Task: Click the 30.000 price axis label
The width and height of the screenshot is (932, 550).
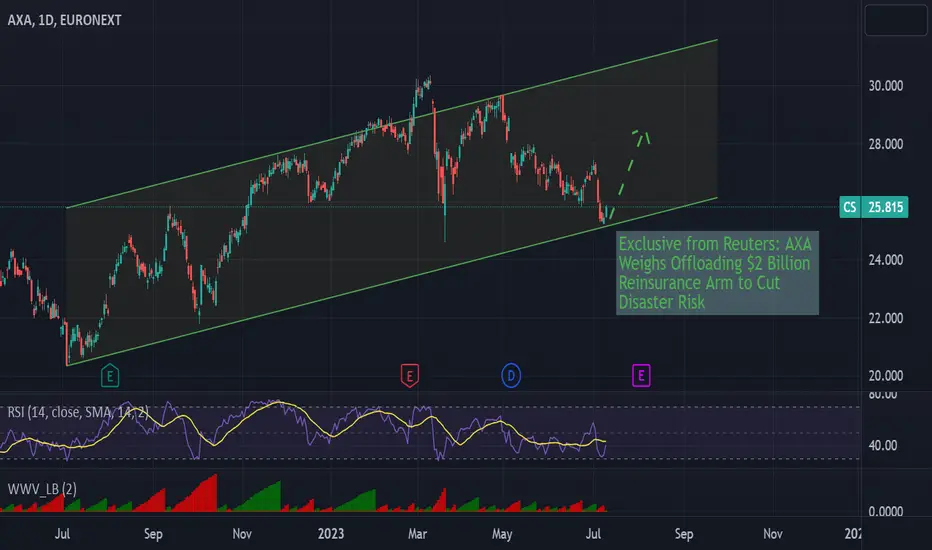Action: coord(886,86)
